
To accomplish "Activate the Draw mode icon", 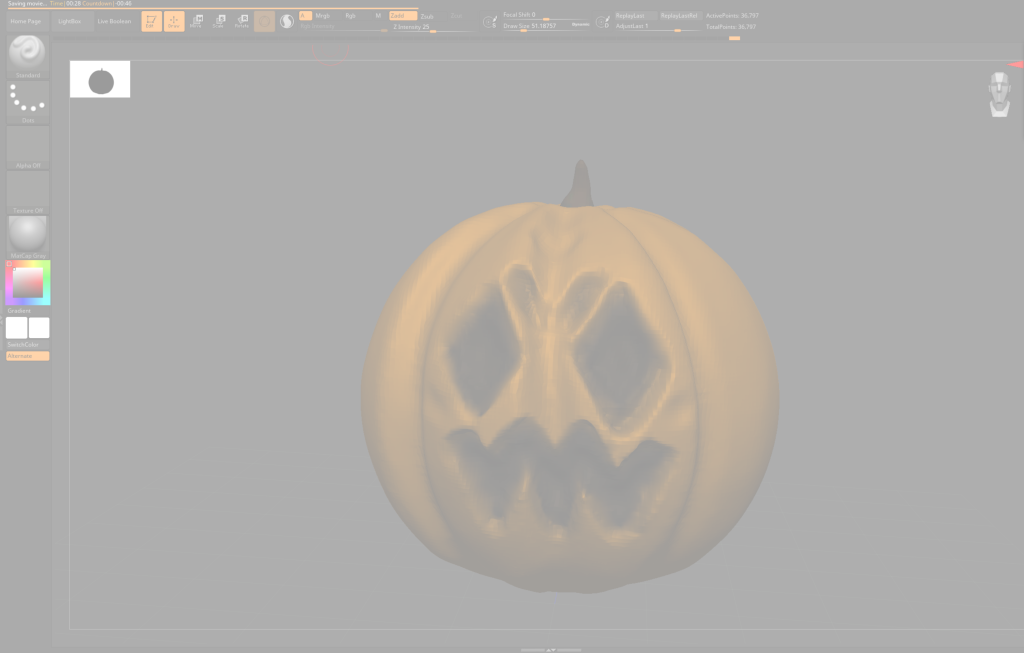I will 173,21.
